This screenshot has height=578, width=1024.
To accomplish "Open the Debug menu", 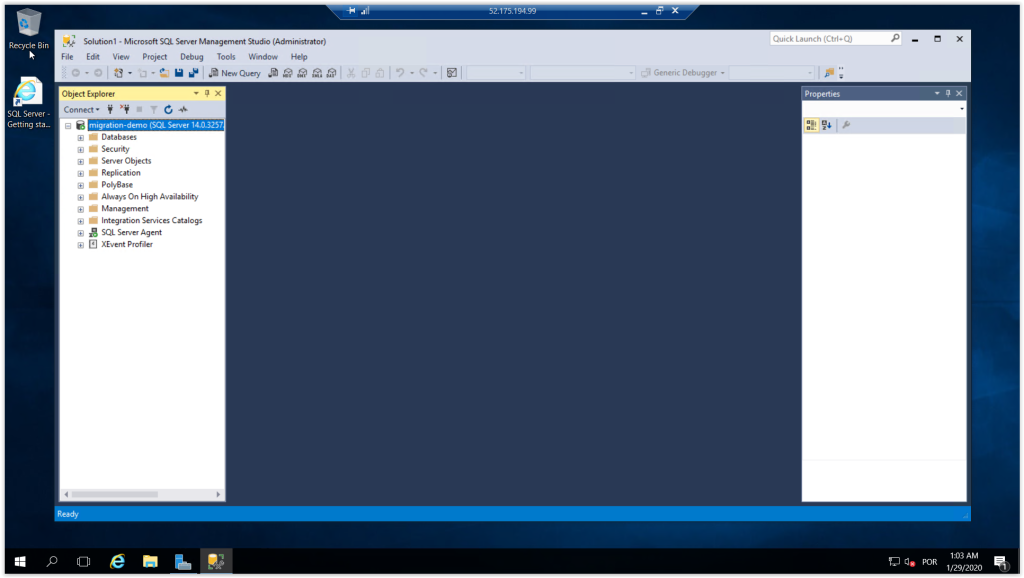I will pyautogui.click(x=192, y=57).
